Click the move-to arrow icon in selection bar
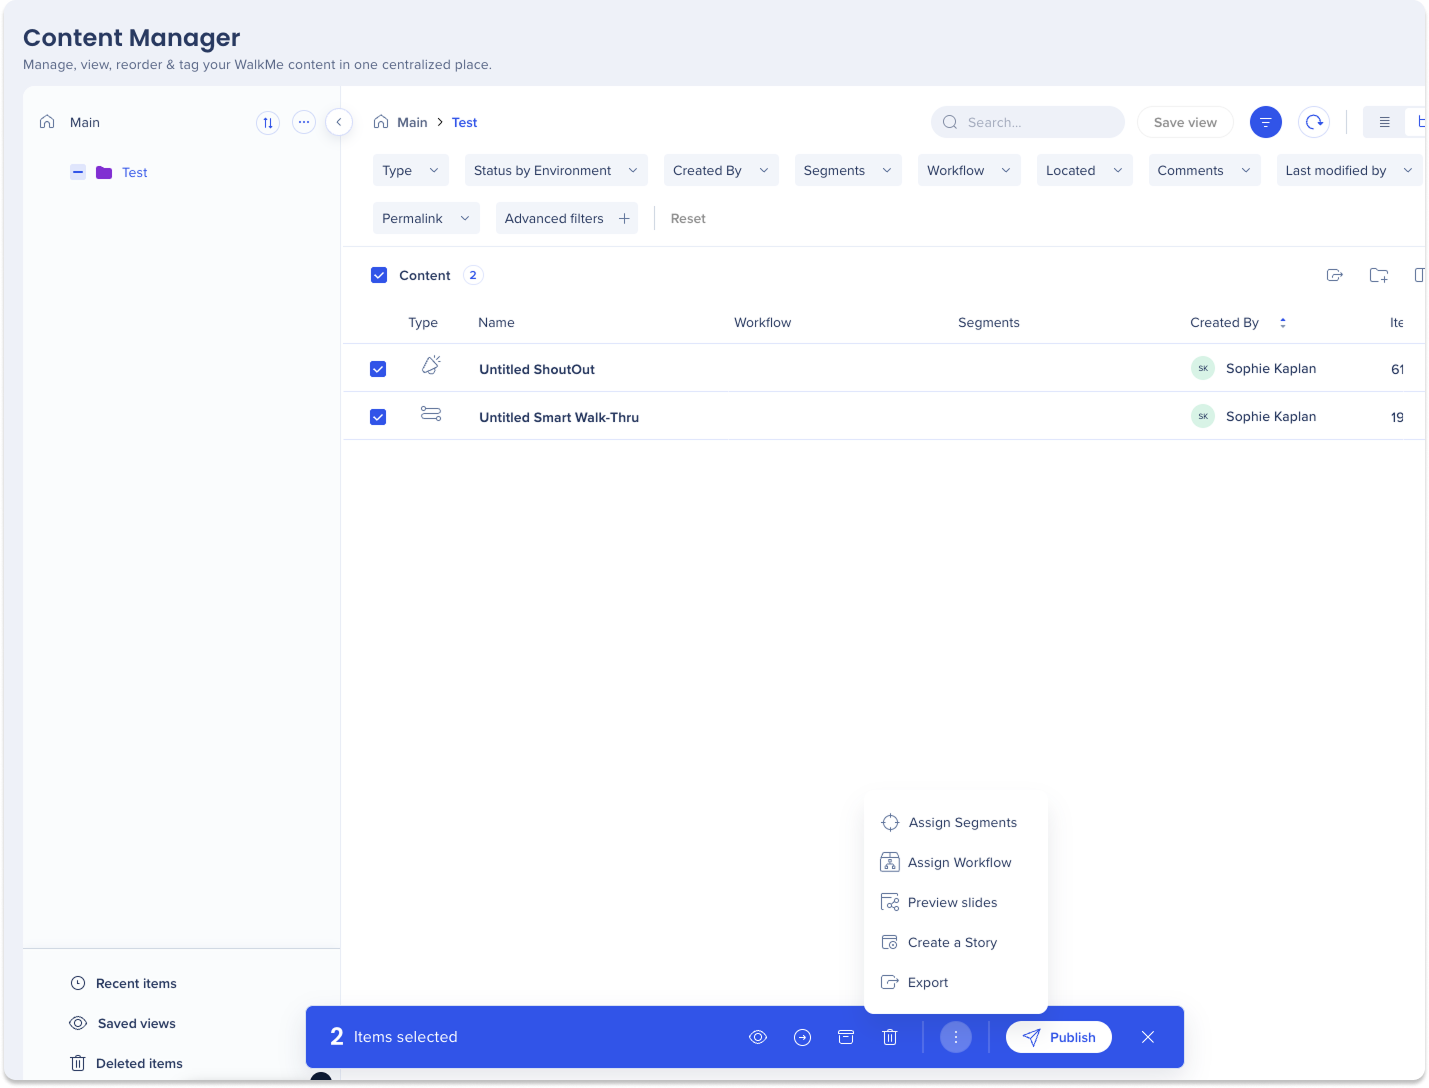This screenshot has height=1088, width=1429. coord(802,1037)
